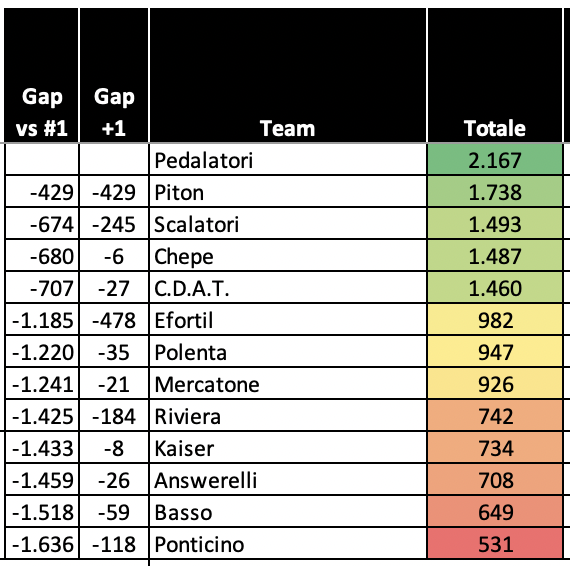Select the Scalatori team cell
The image size is (570, 566).
(288, 224)
